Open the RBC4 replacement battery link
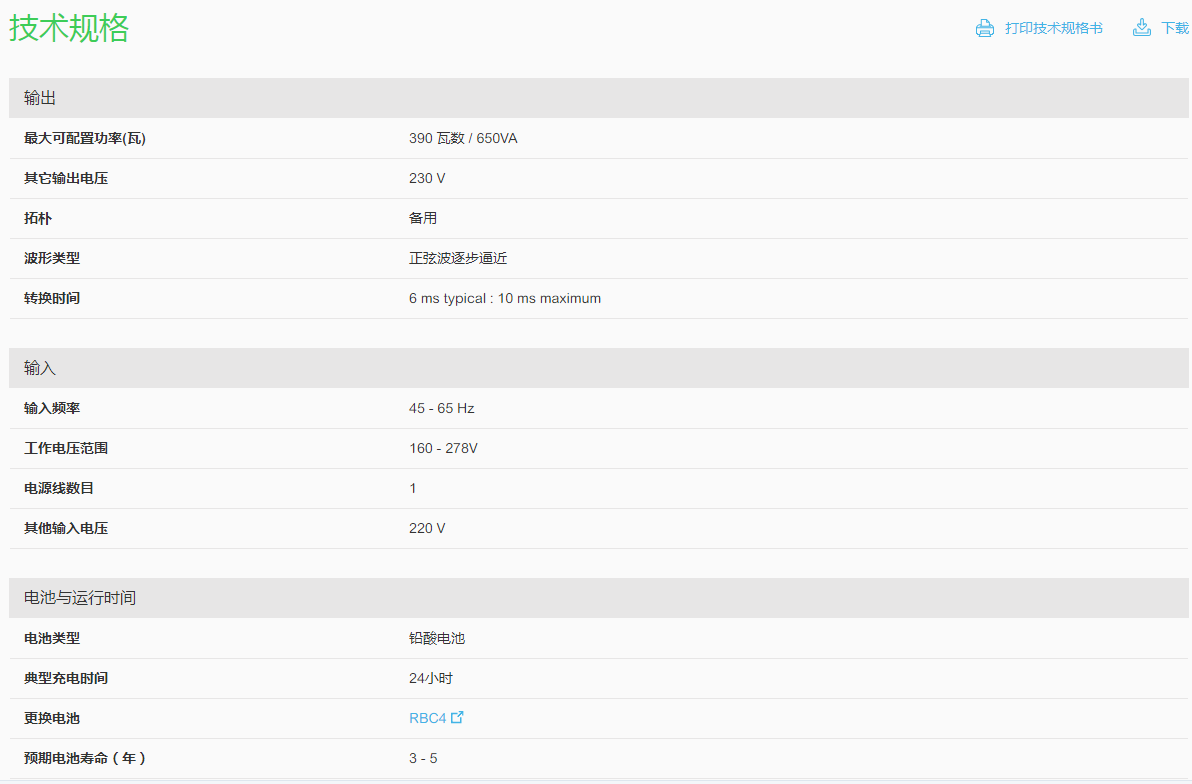The height and width of the screenshot is (784, 1192). [x=427, y=718]
